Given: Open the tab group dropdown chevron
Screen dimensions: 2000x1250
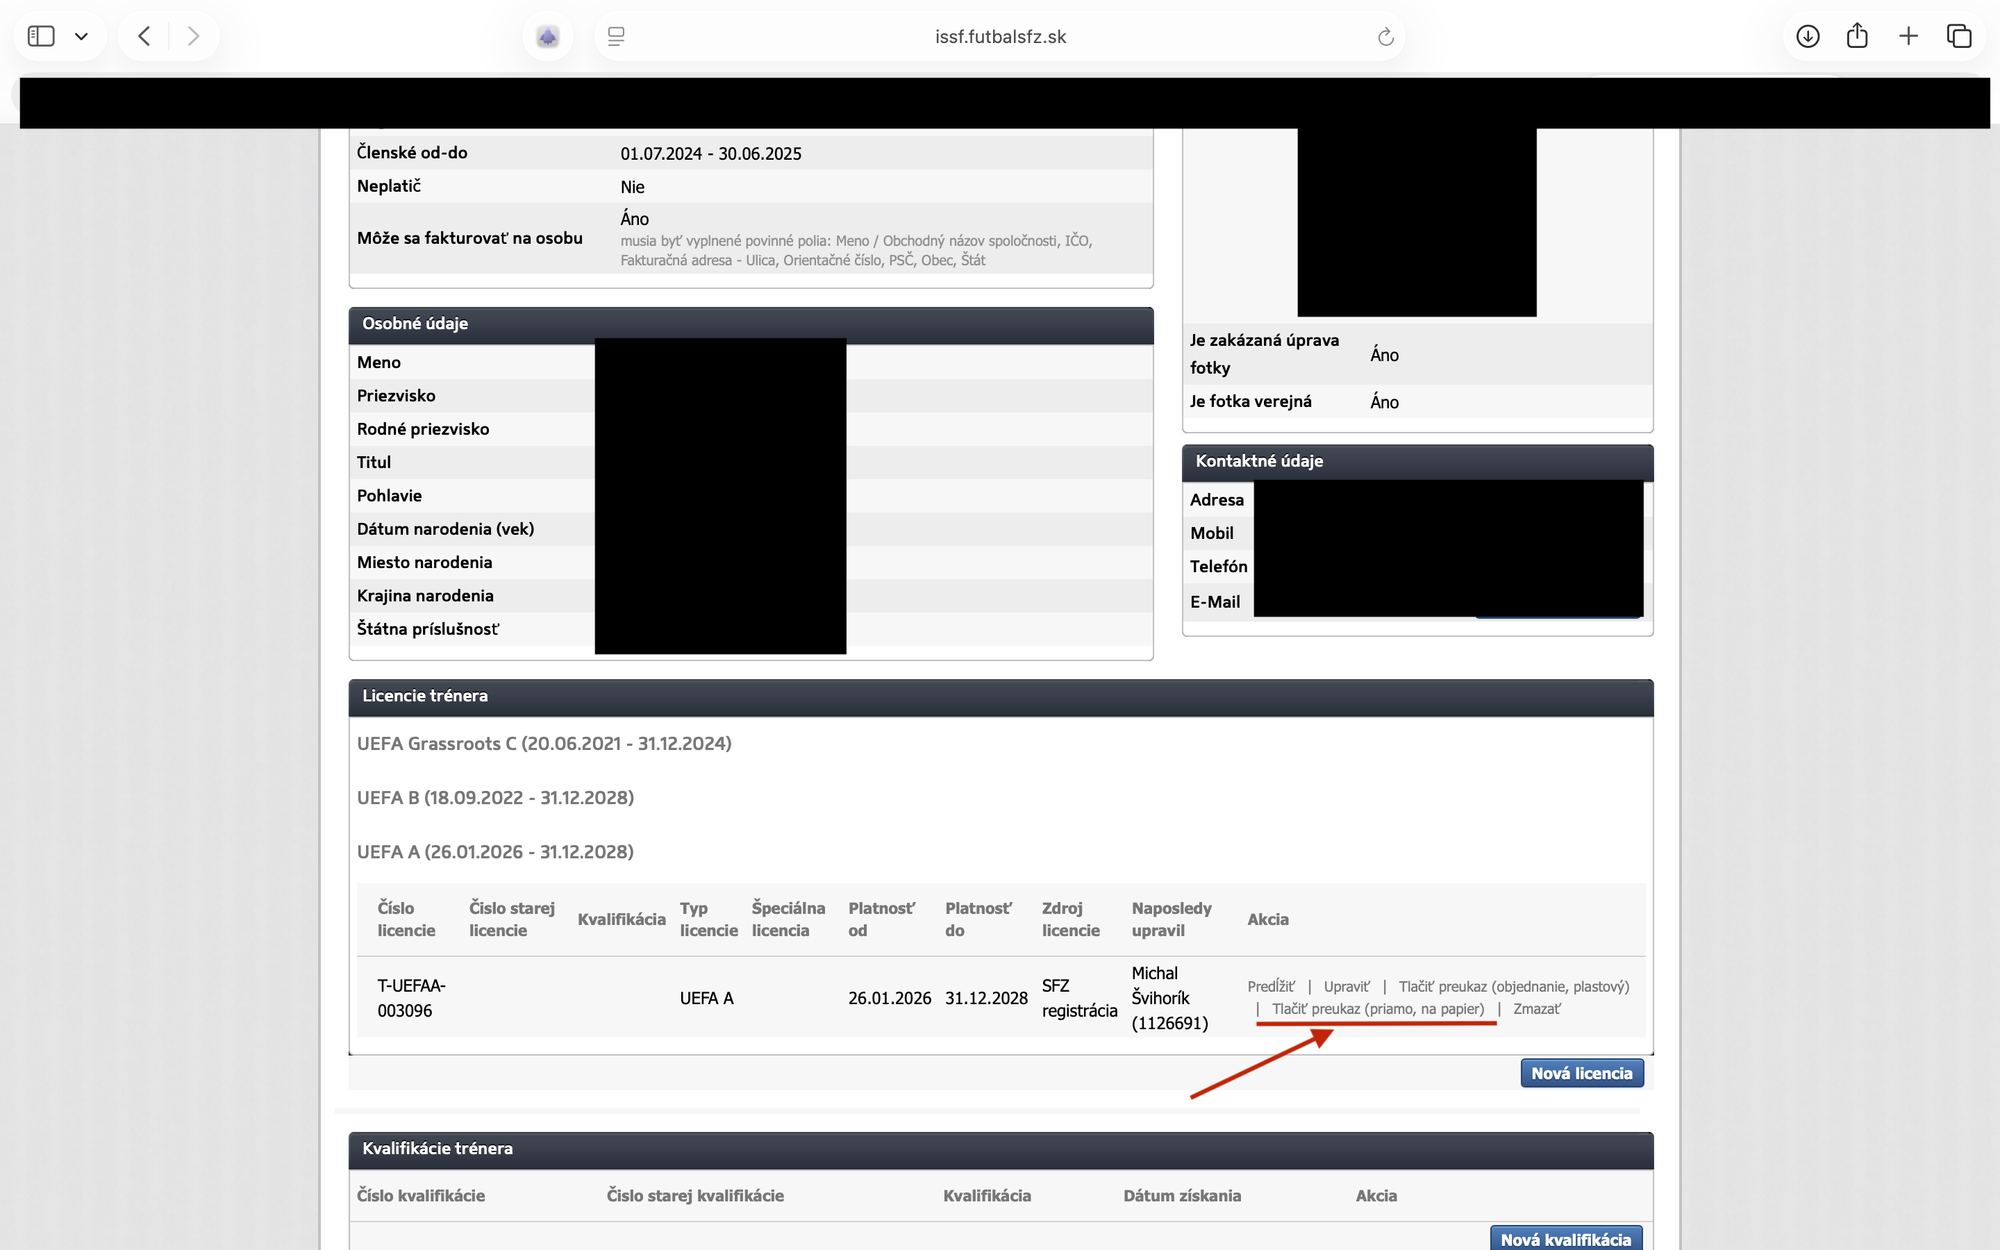Looking at the screenshot, I should point(82,36).
